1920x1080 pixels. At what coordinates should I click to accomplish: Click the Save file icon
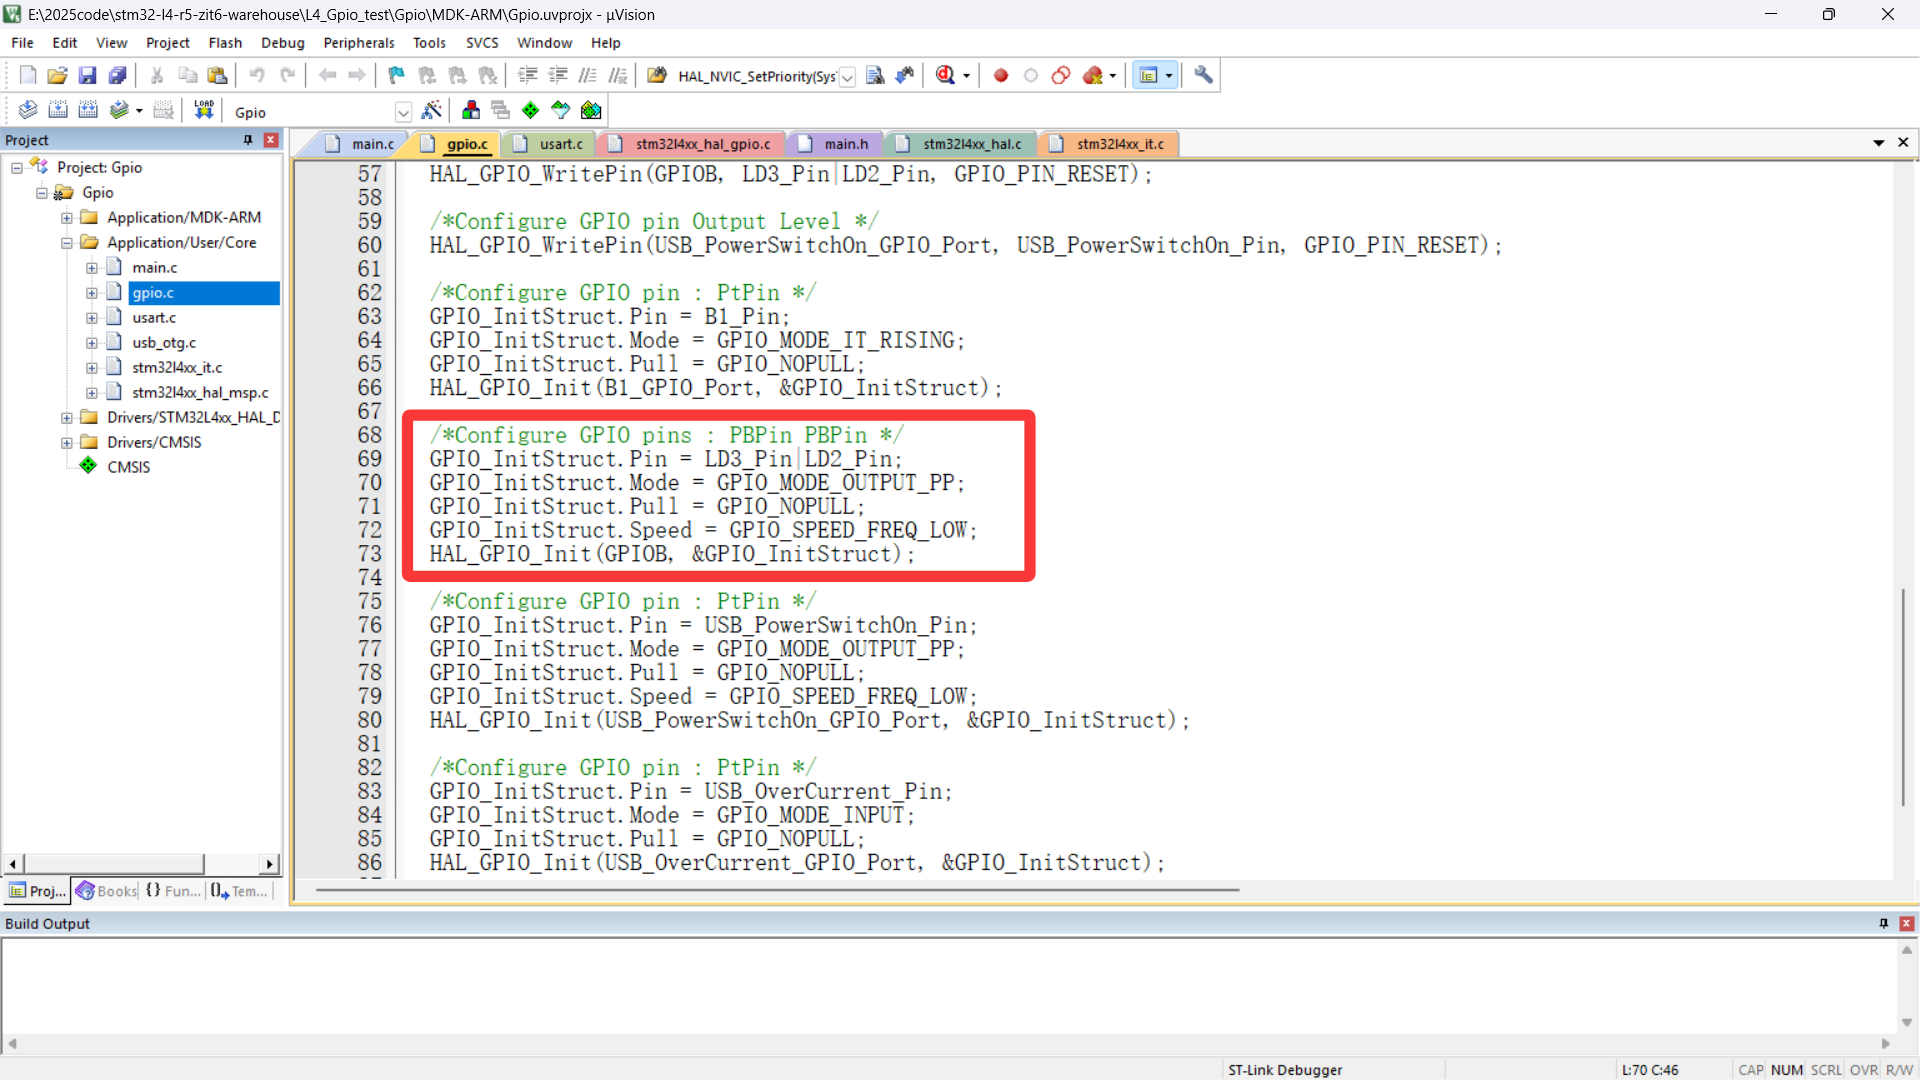pos(87,75)
